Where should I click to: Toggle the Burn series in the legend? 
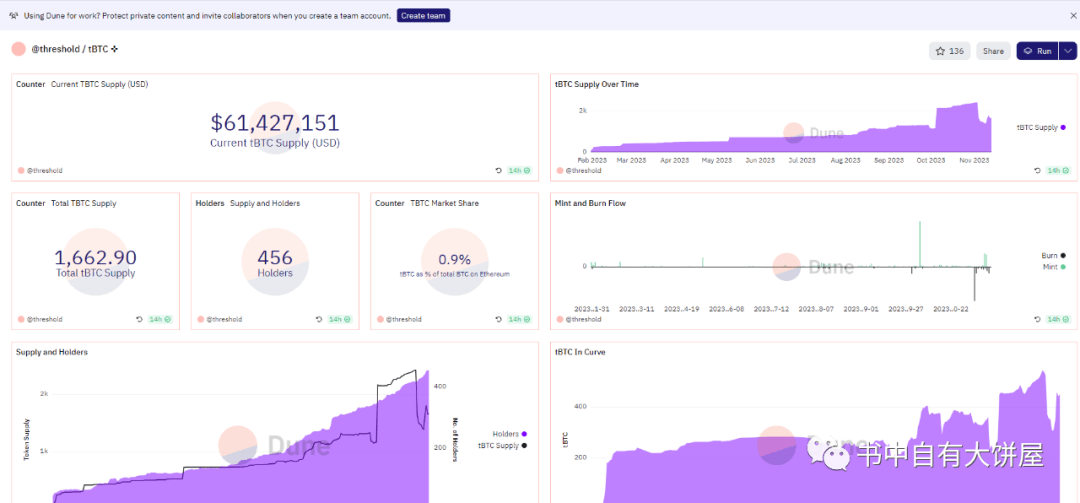point(1054,256)
